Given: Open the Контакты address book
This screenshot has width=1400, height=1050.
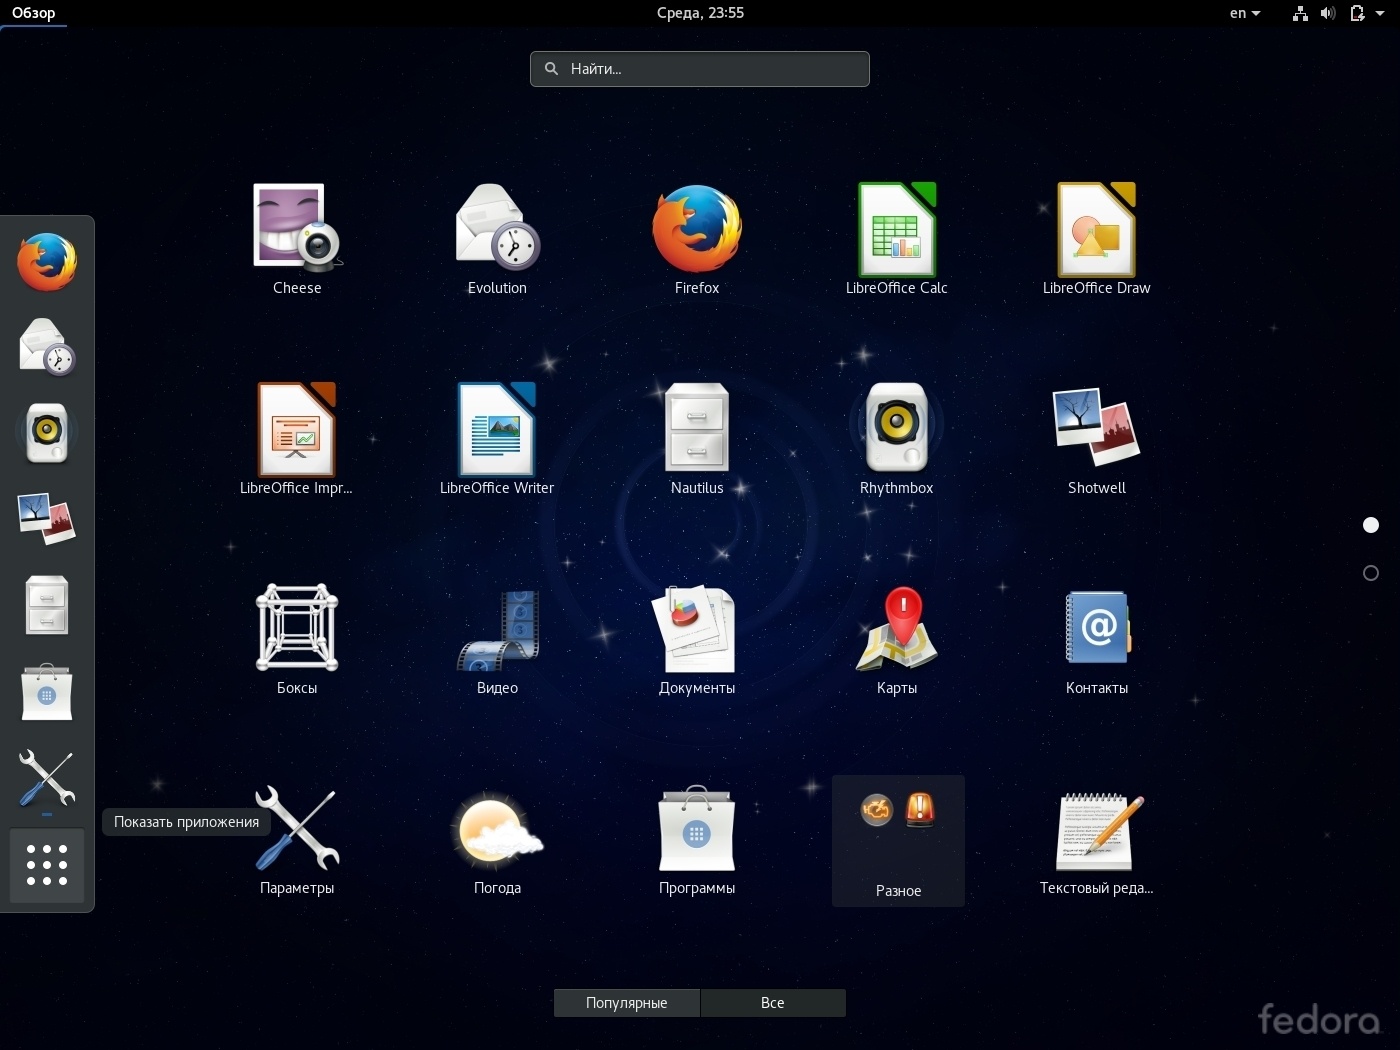Looking at the screenshot, I should coord(1097,639).
